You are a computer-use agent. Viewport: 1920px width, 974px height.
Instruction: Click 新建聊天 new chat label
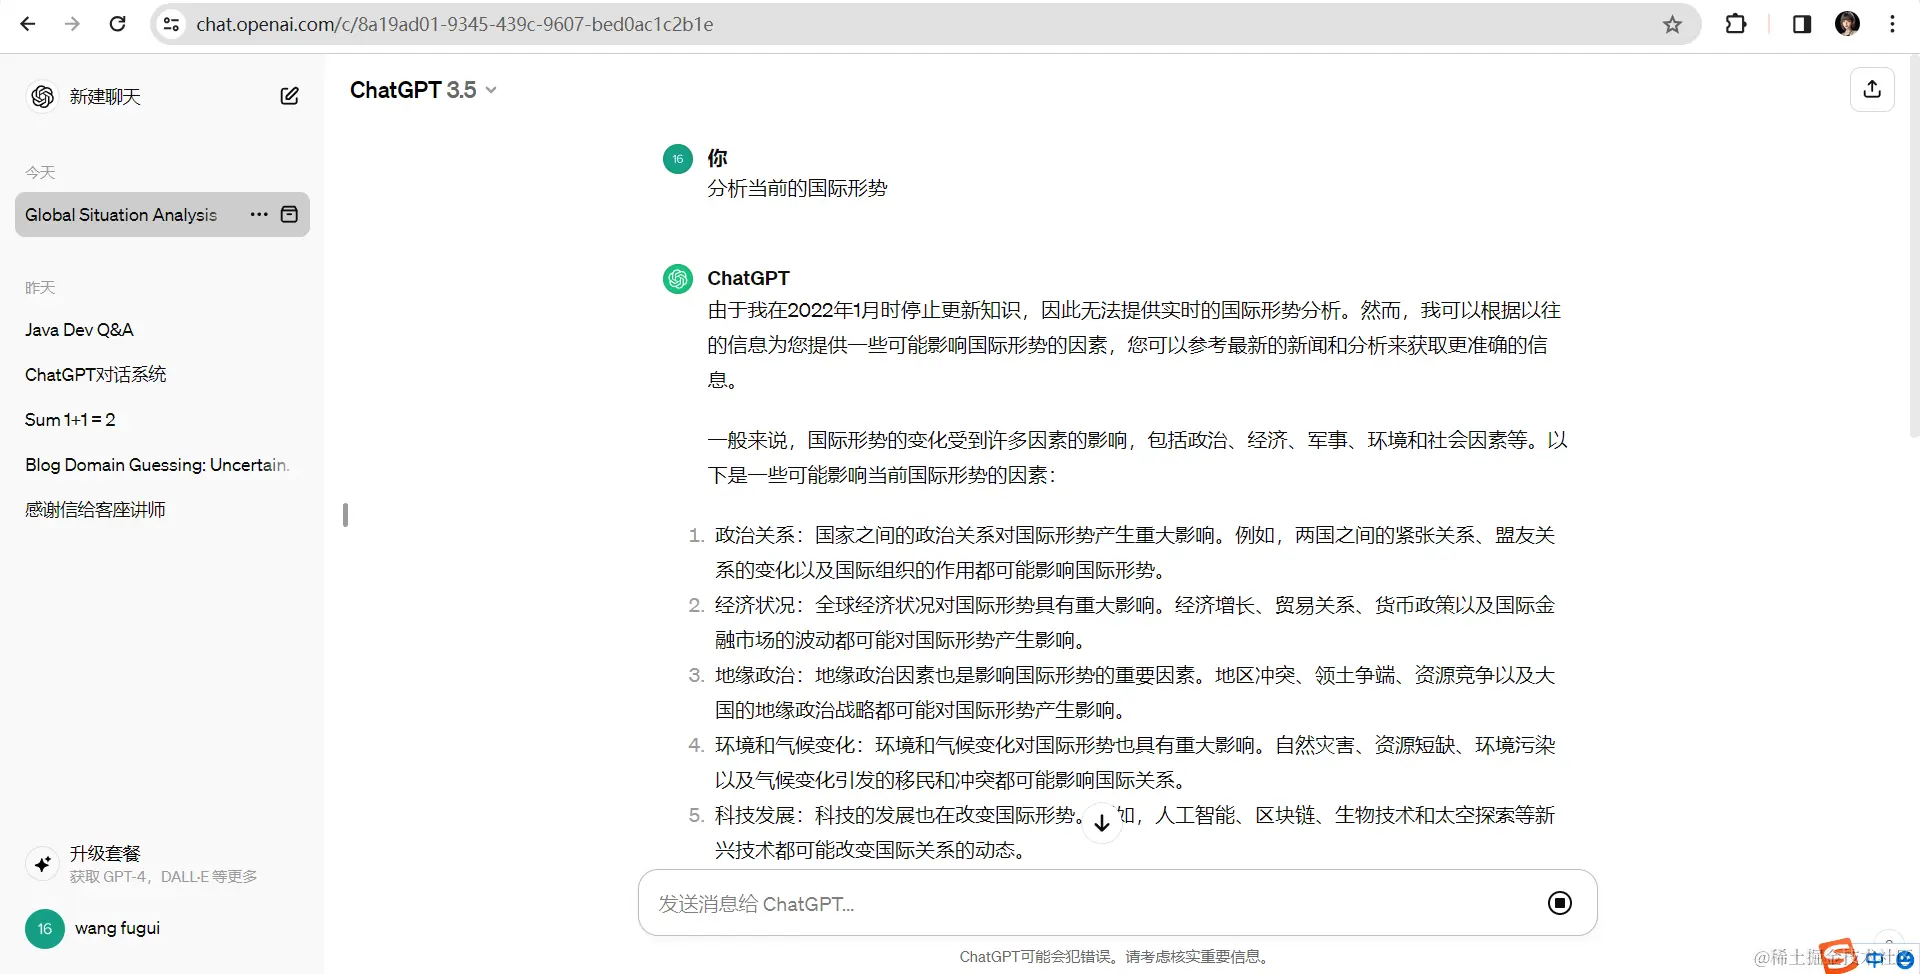pyautogui.click(x=105, y=96)
